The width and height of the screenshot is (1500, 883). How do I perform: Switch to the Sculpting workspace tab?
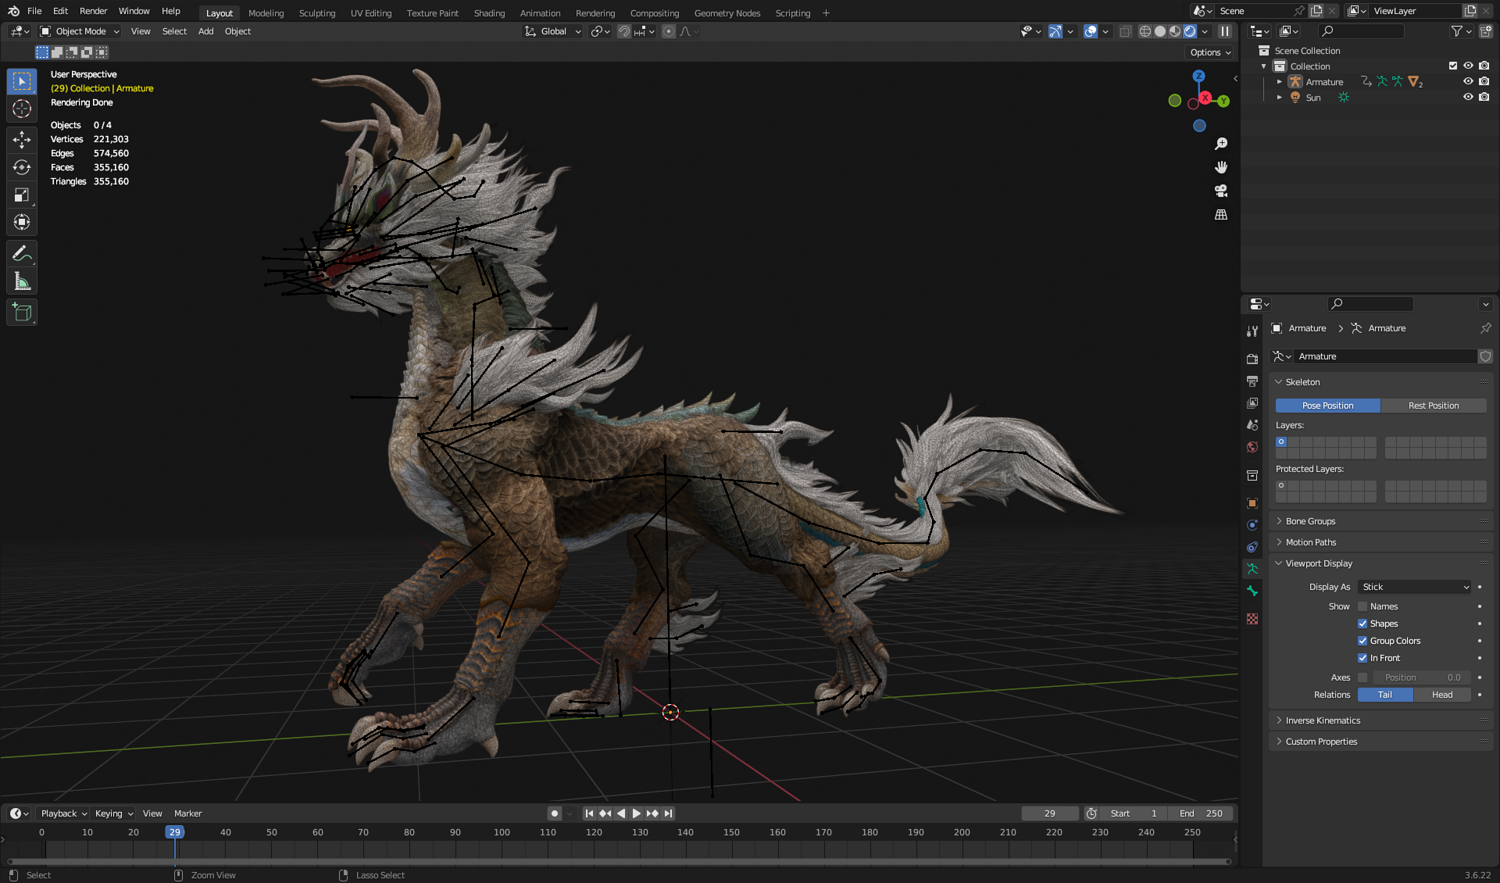point(317,13)
